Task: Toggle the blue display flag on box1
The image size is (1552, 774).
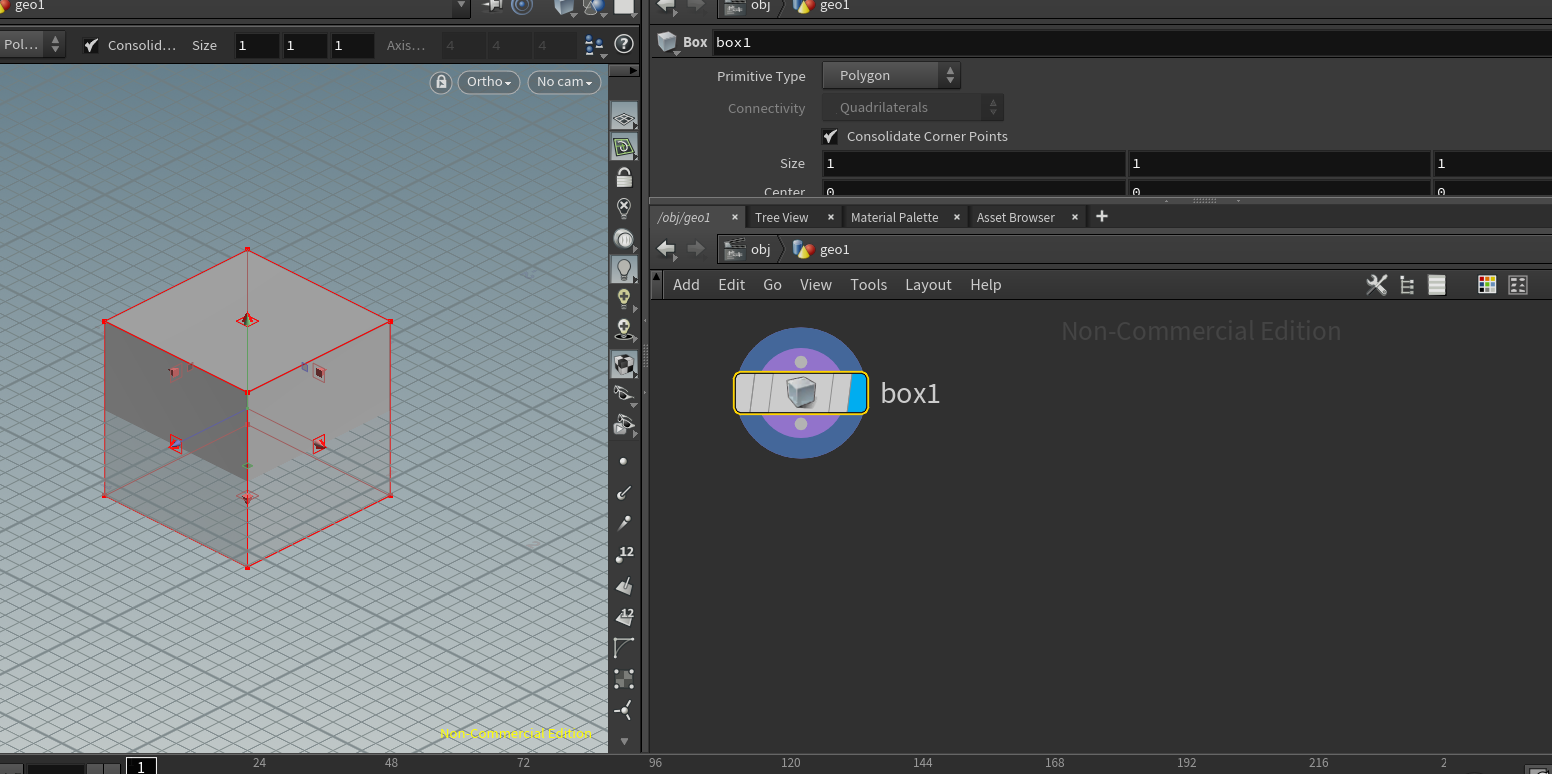Action: (x=856, y=393)
